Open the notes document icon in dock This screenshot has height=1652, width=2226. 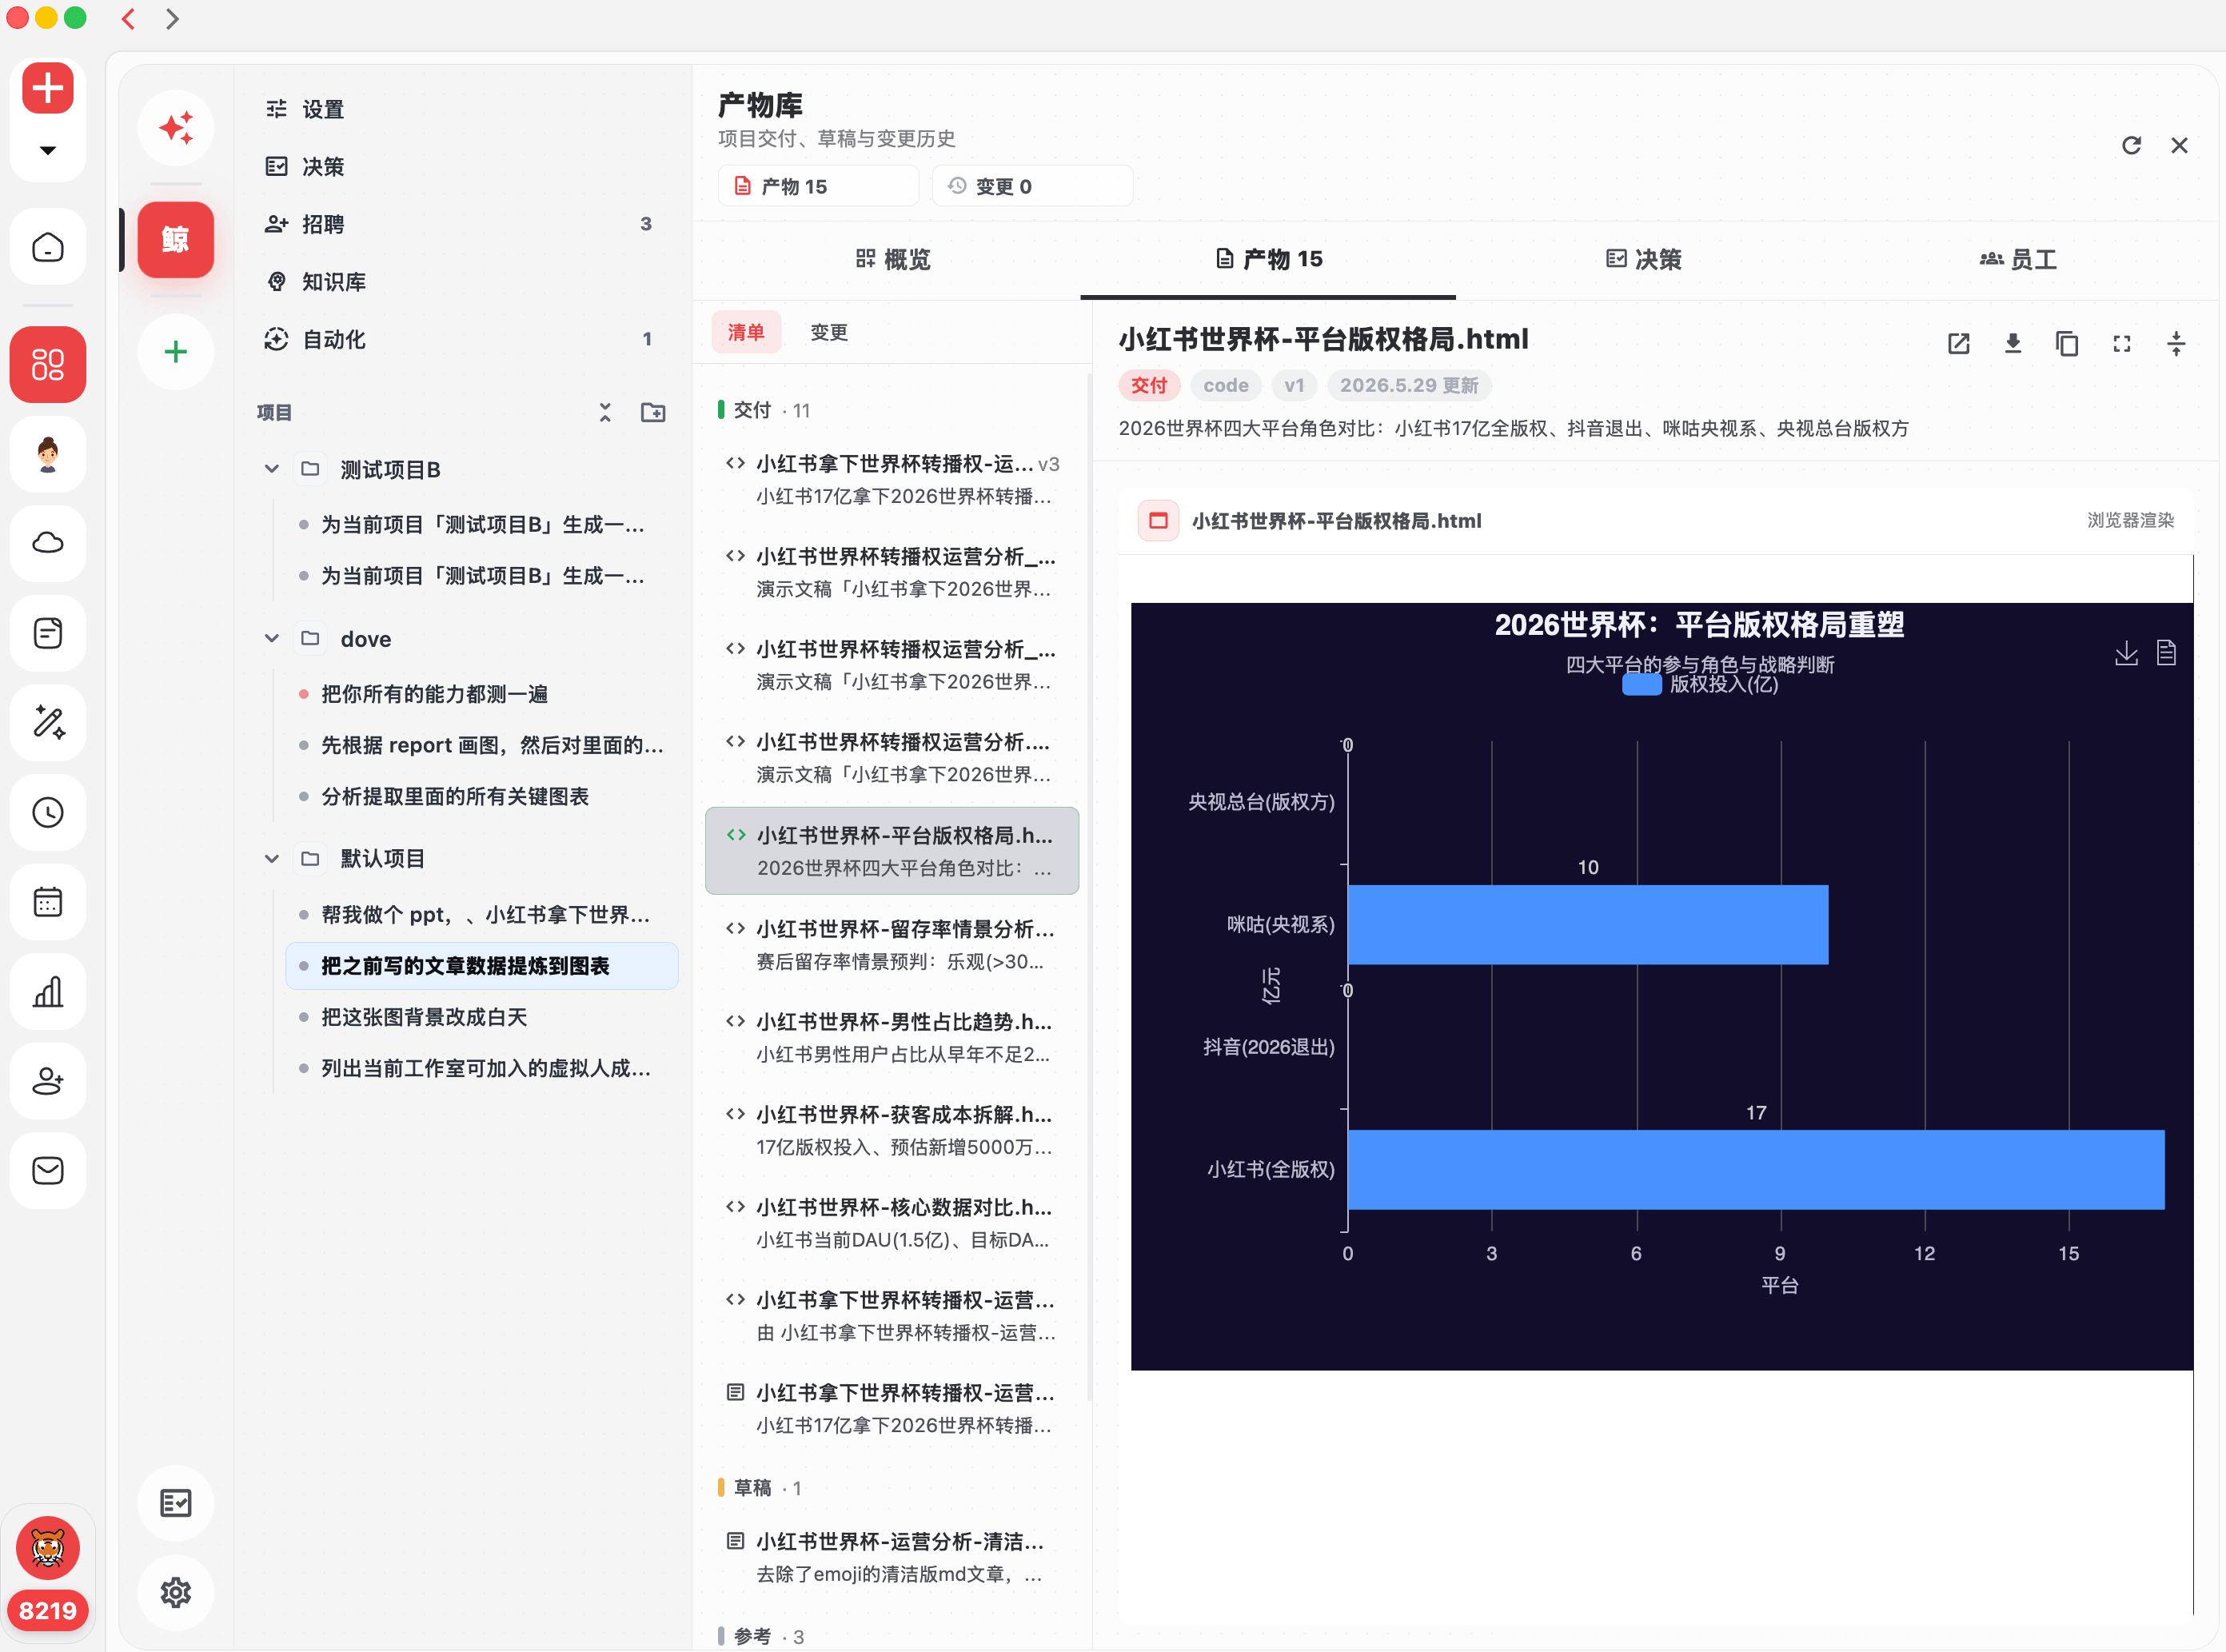[x=47, y=633]
